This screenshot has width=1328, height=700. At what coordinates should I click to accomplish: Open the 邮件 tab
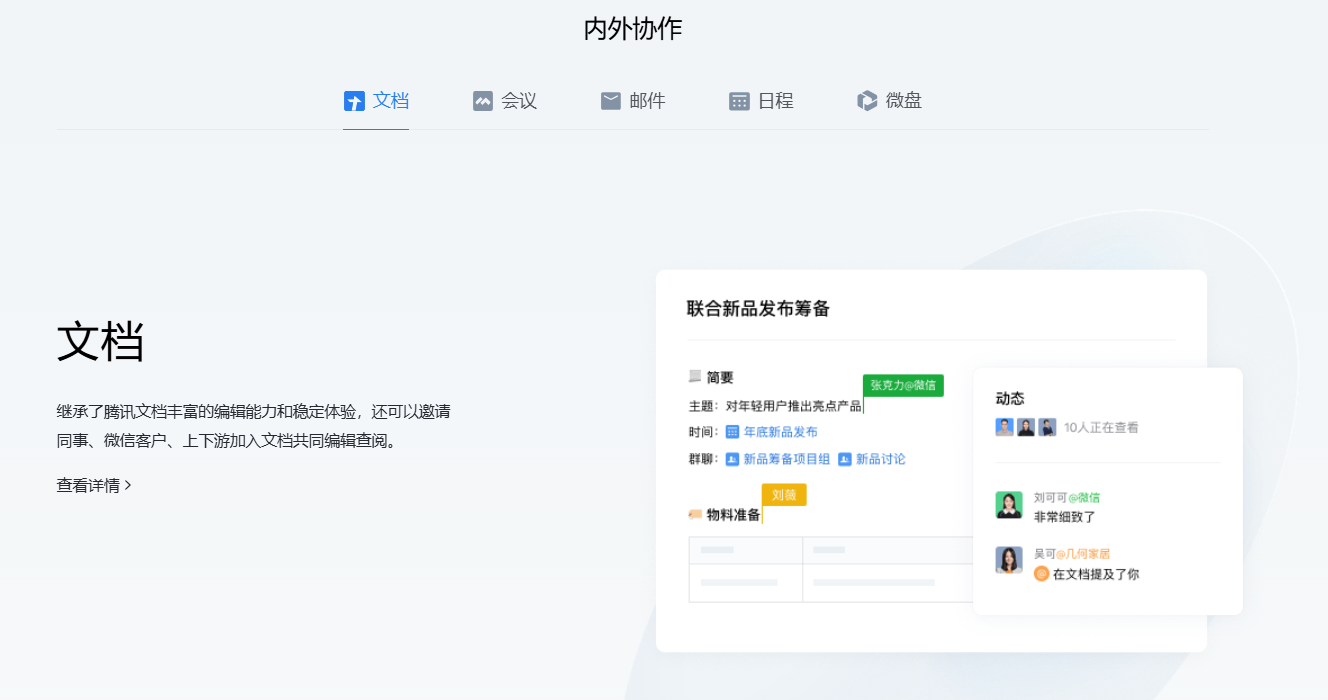(x=633, y=101)
